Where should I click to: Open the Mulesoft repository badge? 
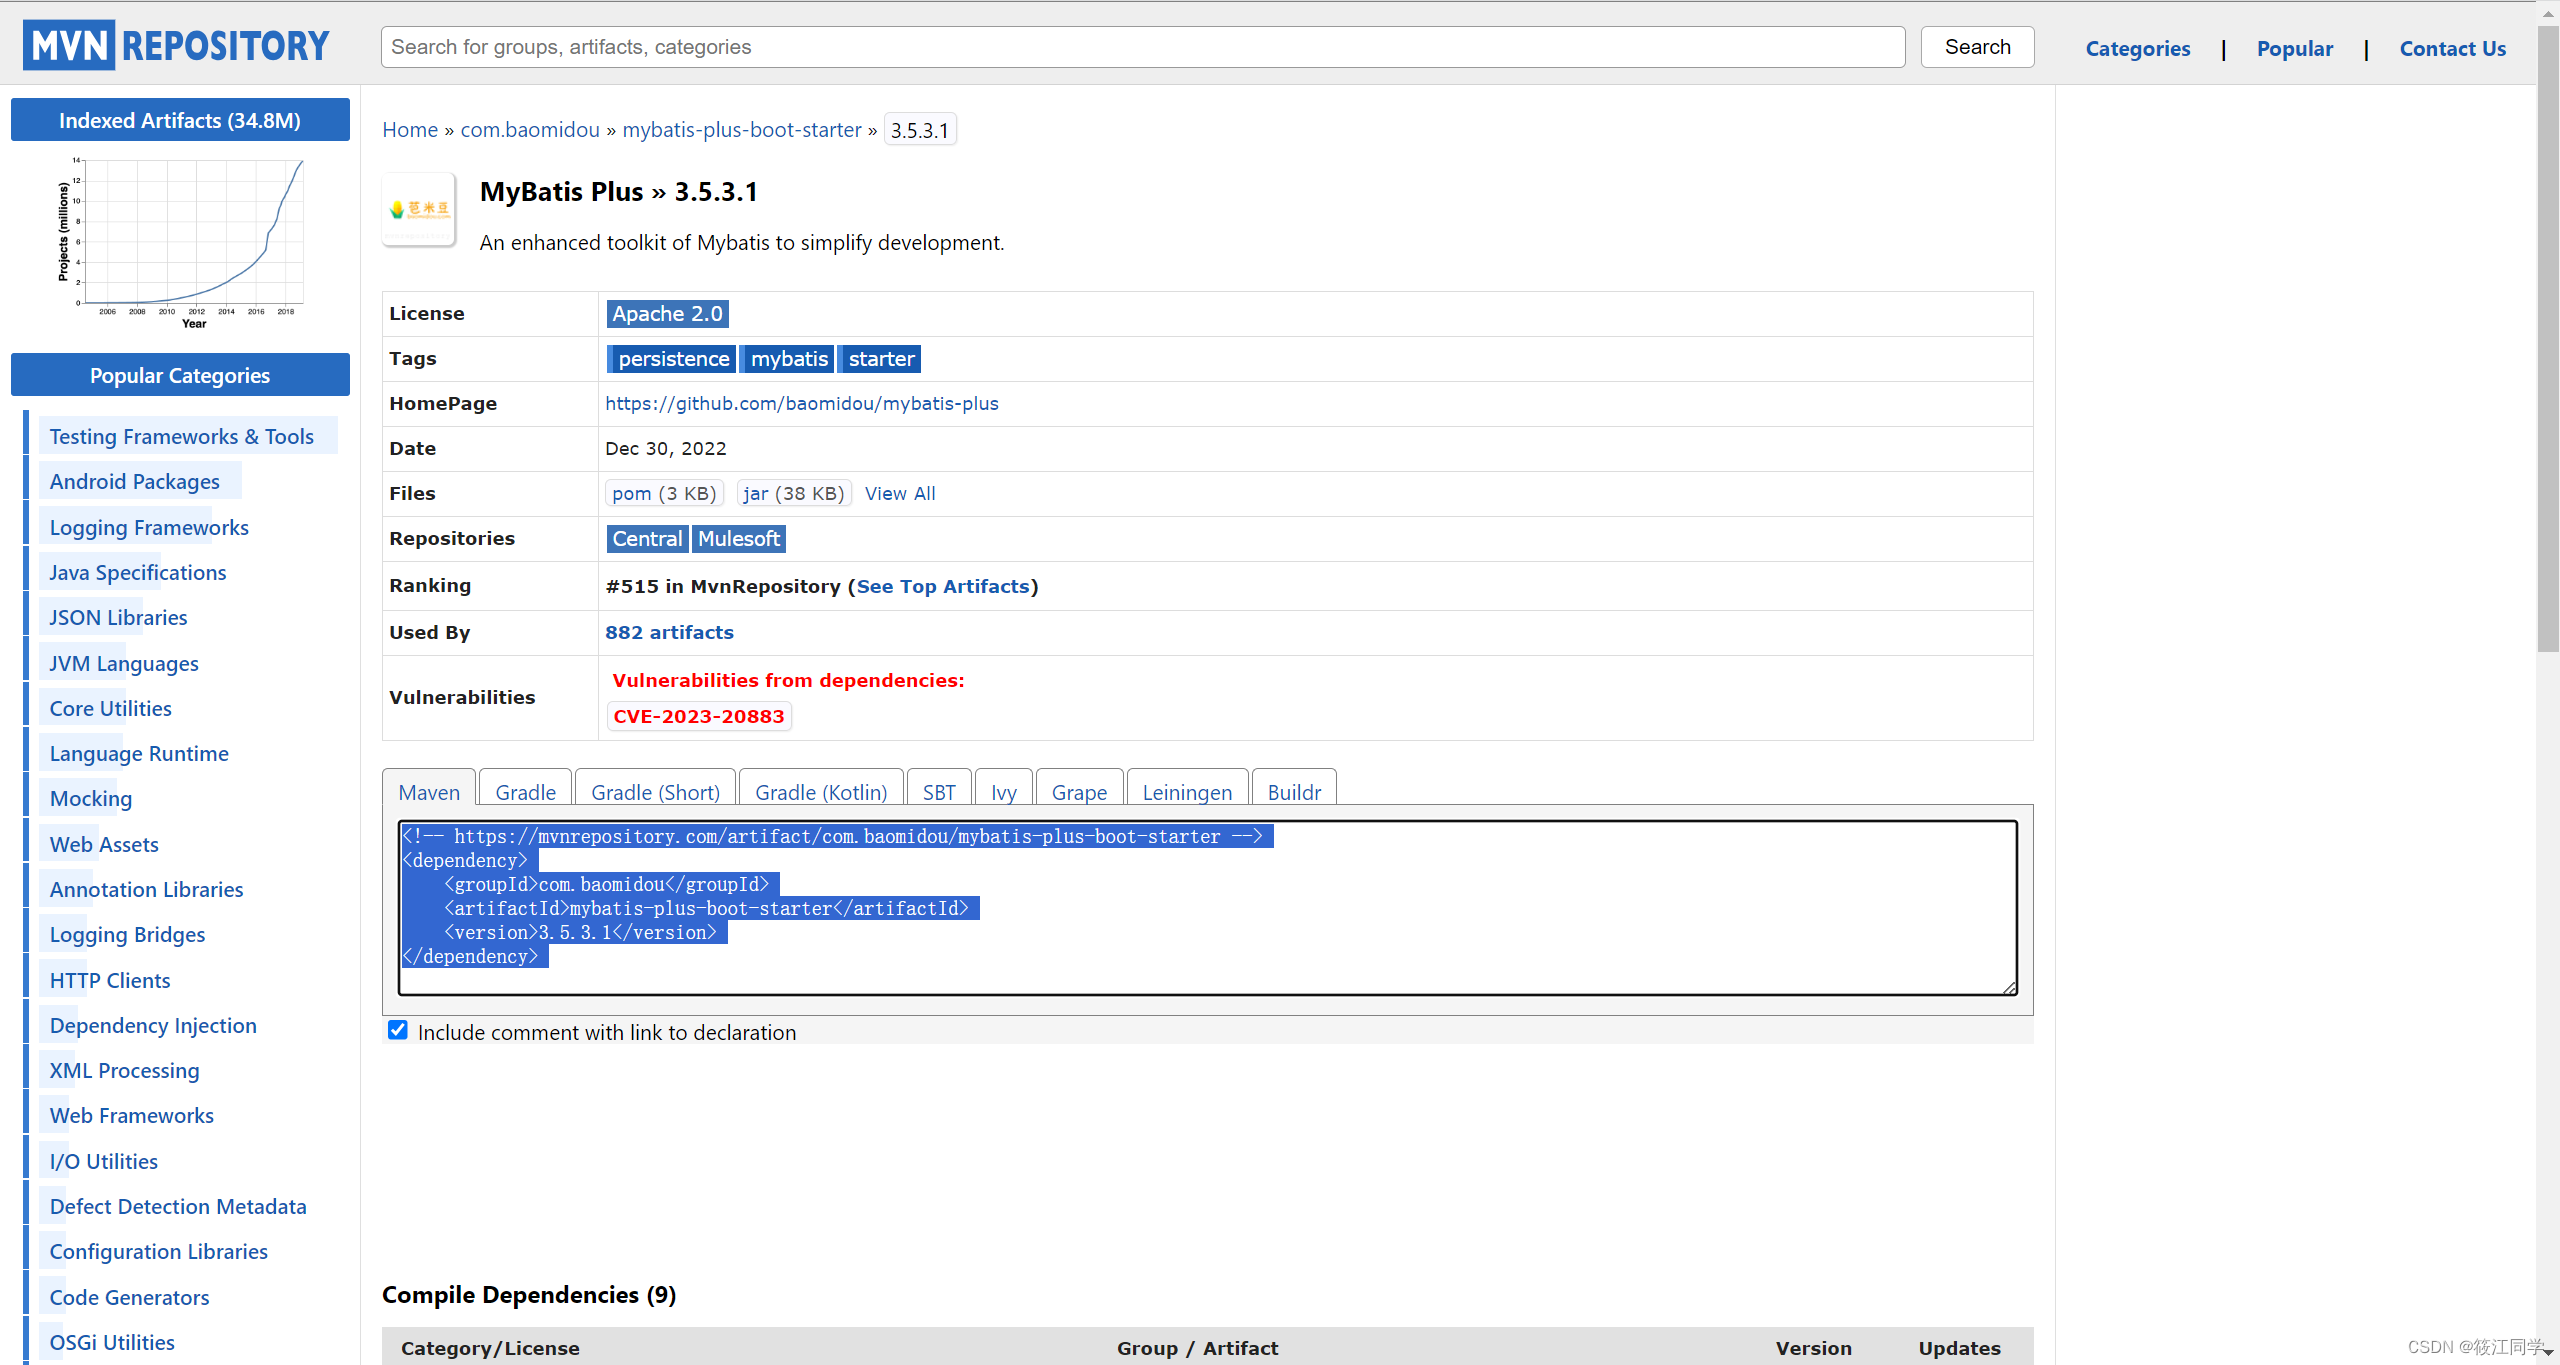click(739, 539)
